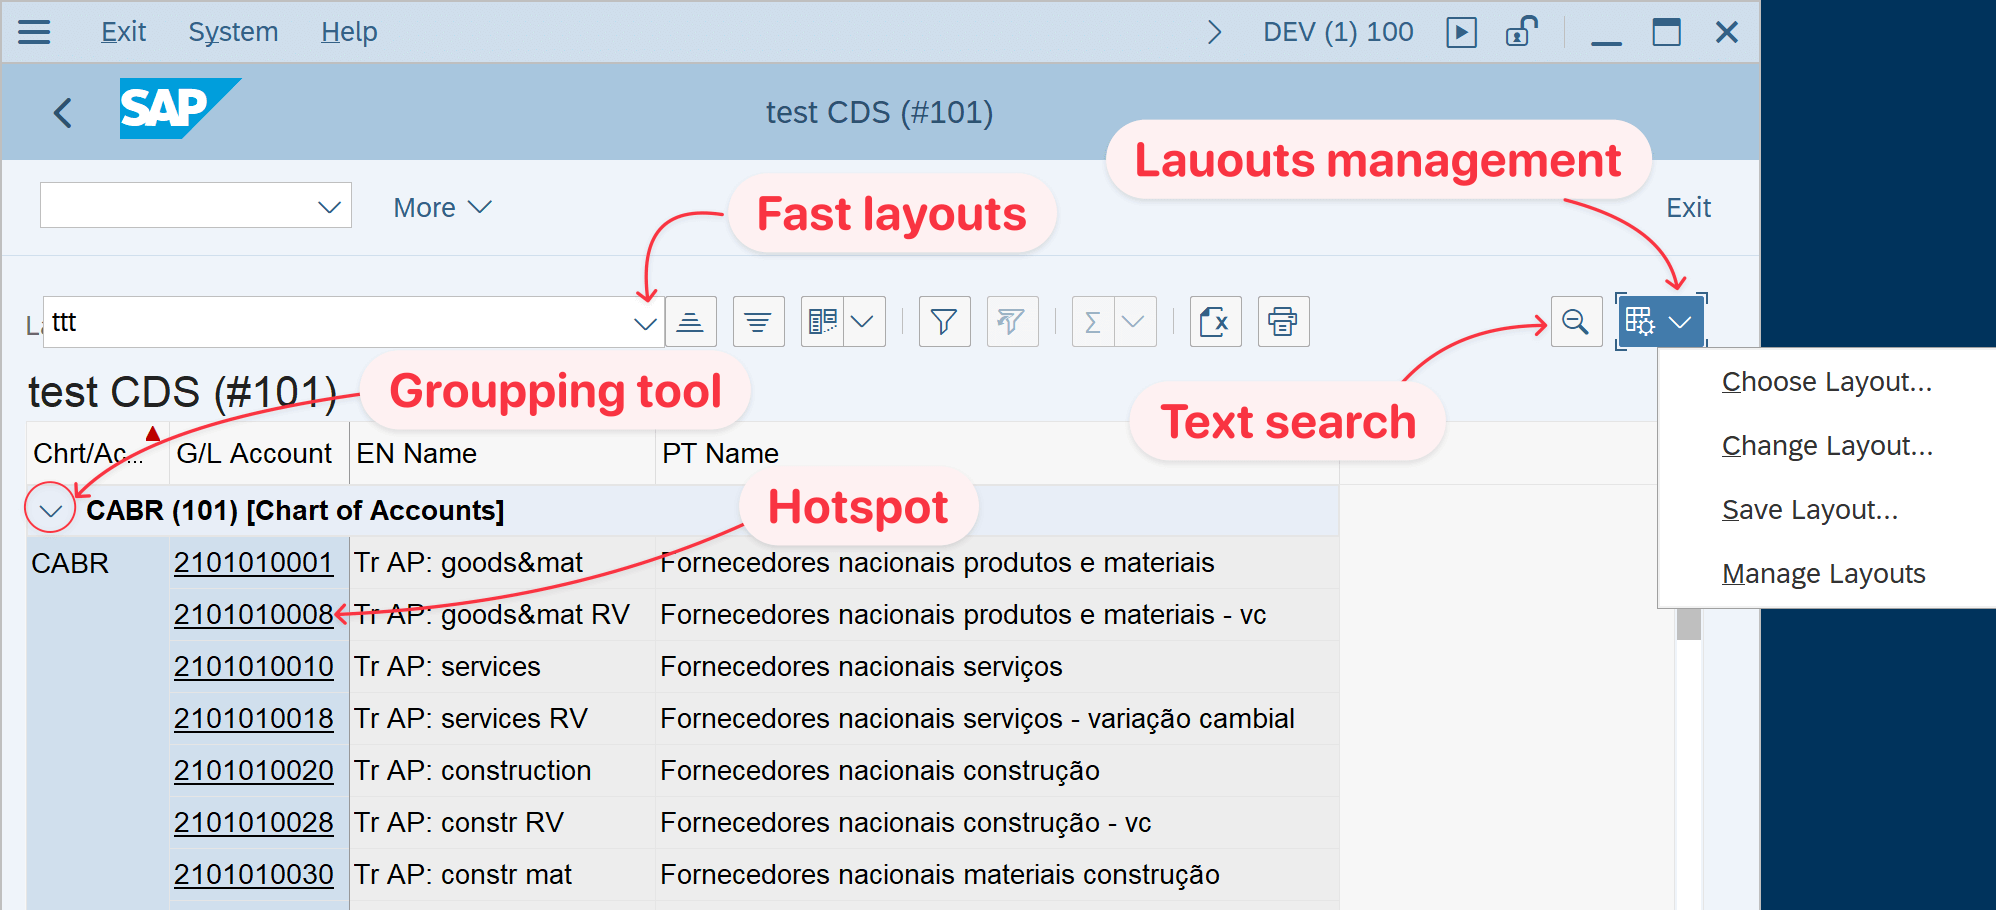Open the layout dropdown showing ttt
This screenshot has height=910, width=1996.
coord(643,322)
